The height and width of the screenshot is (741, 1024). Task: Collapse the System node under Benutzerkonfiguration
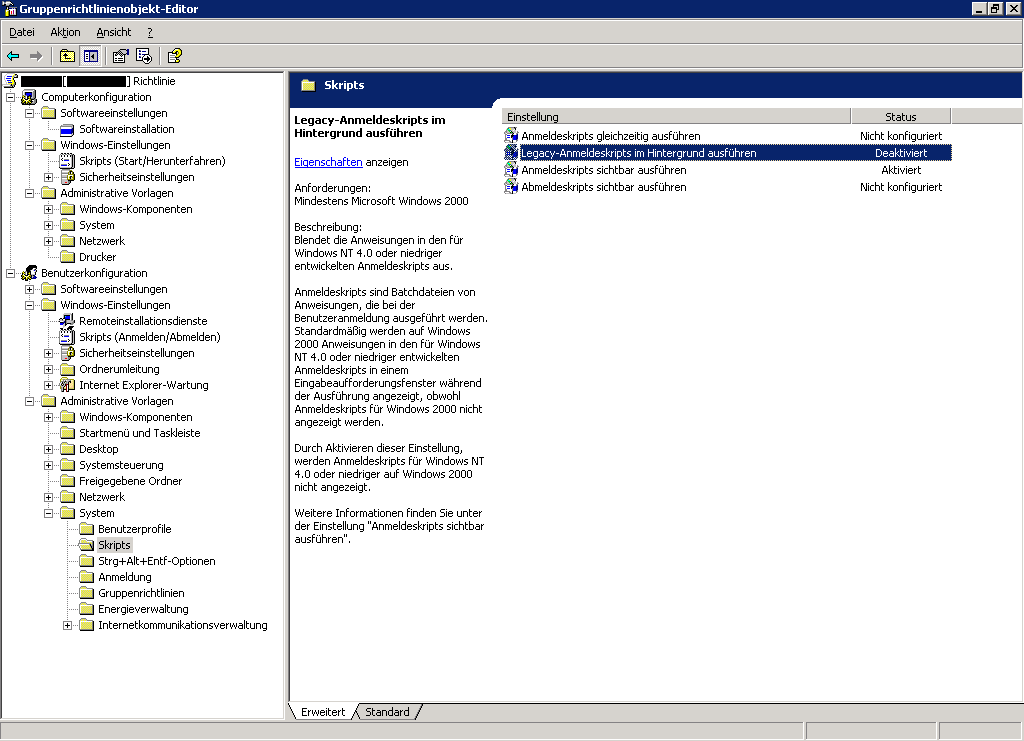pos(48,514)
